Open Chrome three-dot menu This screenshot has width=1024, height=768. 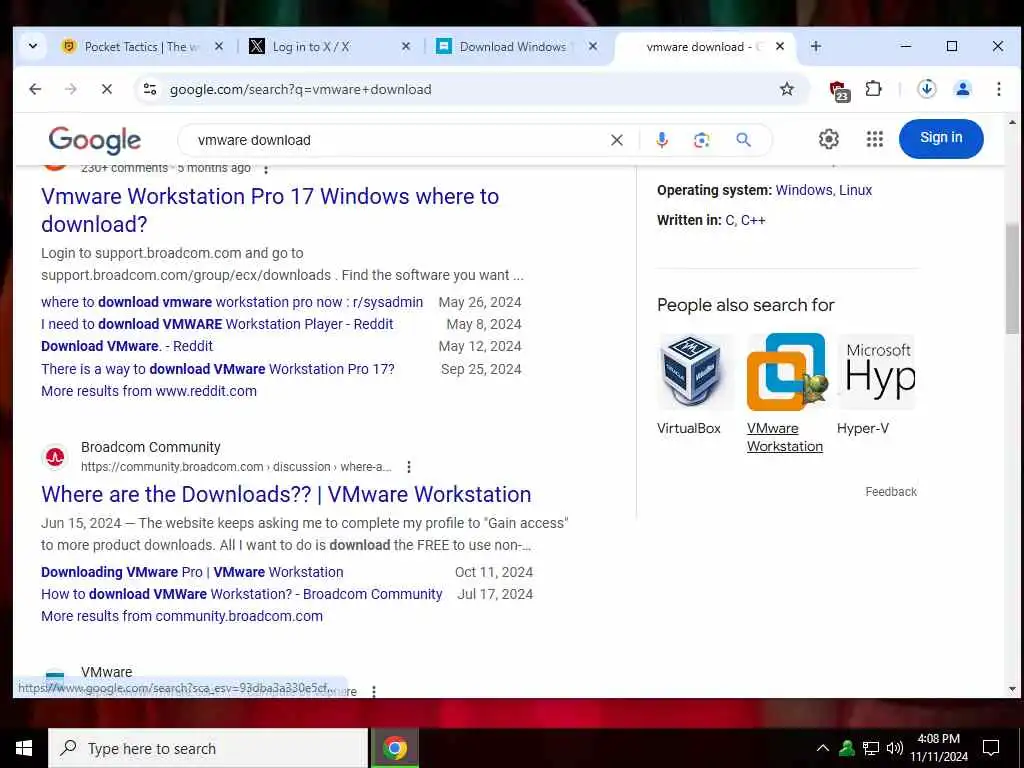999,89
